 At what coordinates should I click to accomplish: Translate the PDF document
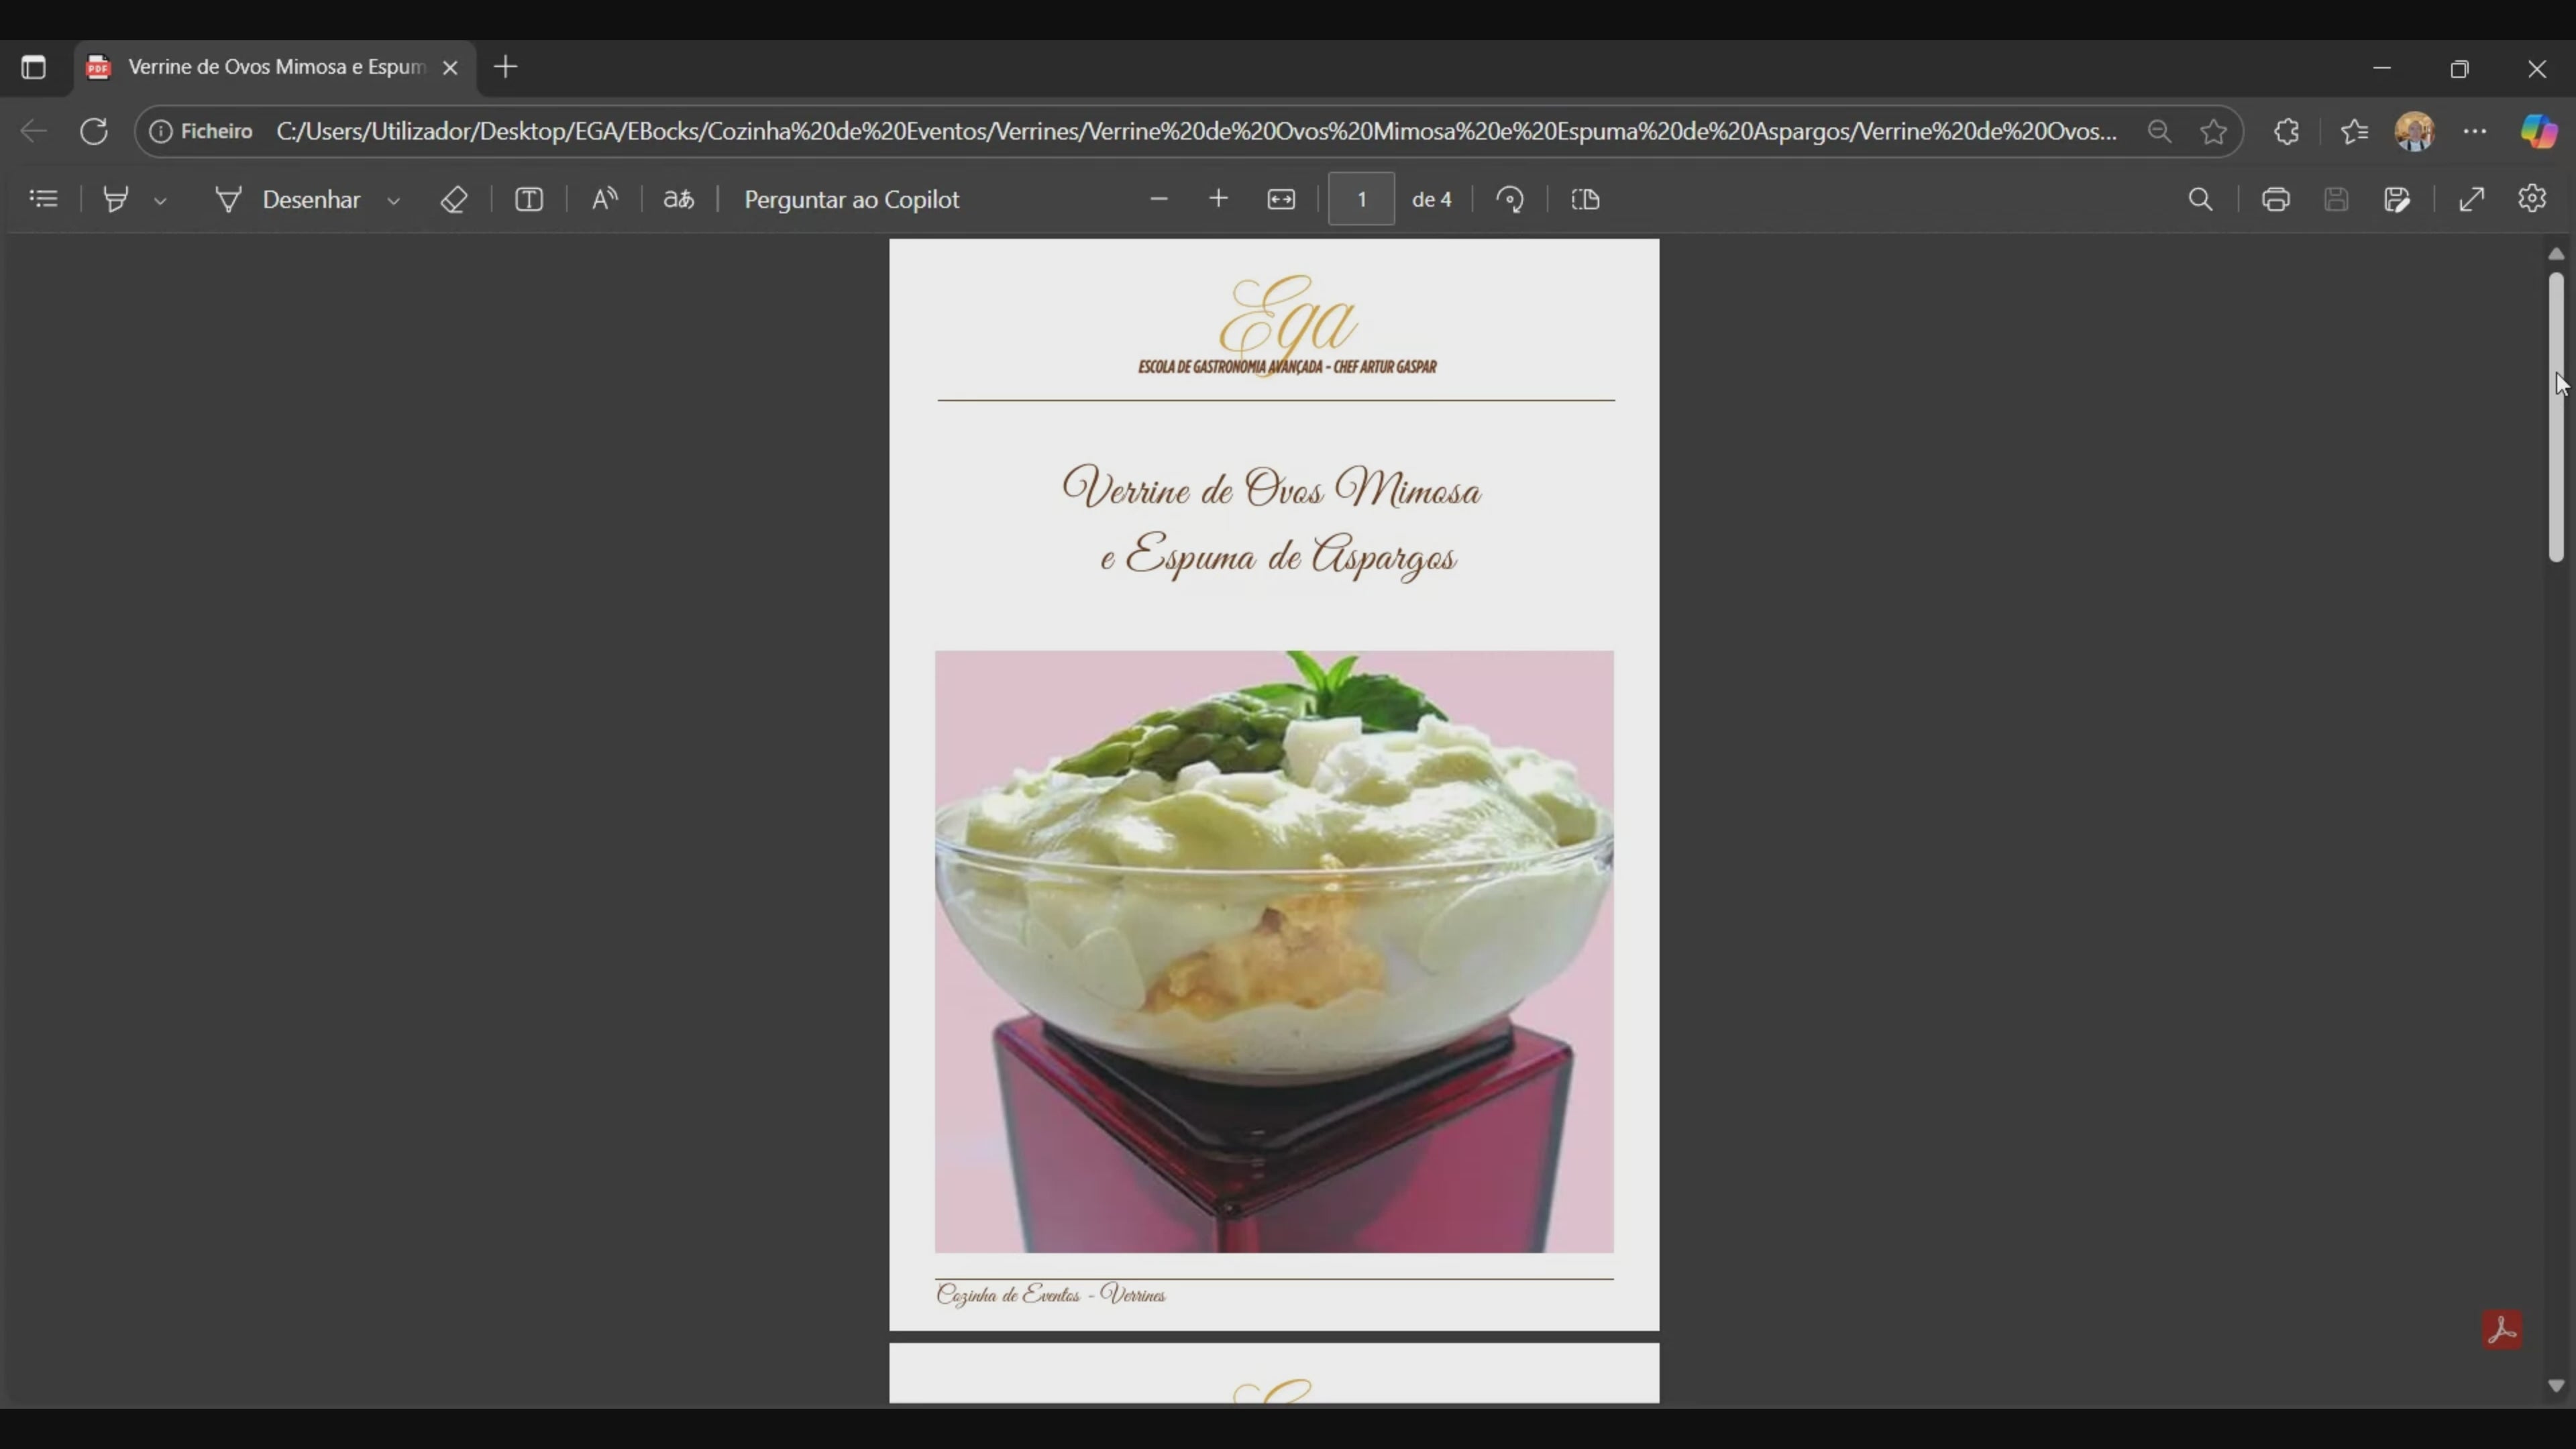tap(678, 198)
